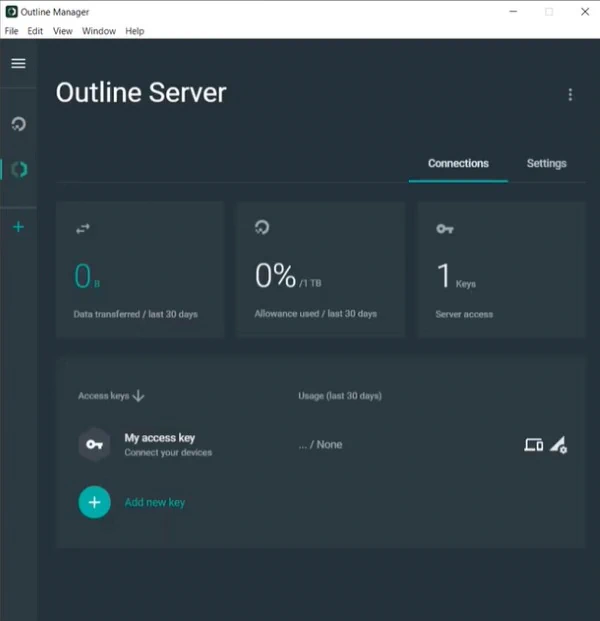
Task: Open the File menu
Action: pos(11,31)
